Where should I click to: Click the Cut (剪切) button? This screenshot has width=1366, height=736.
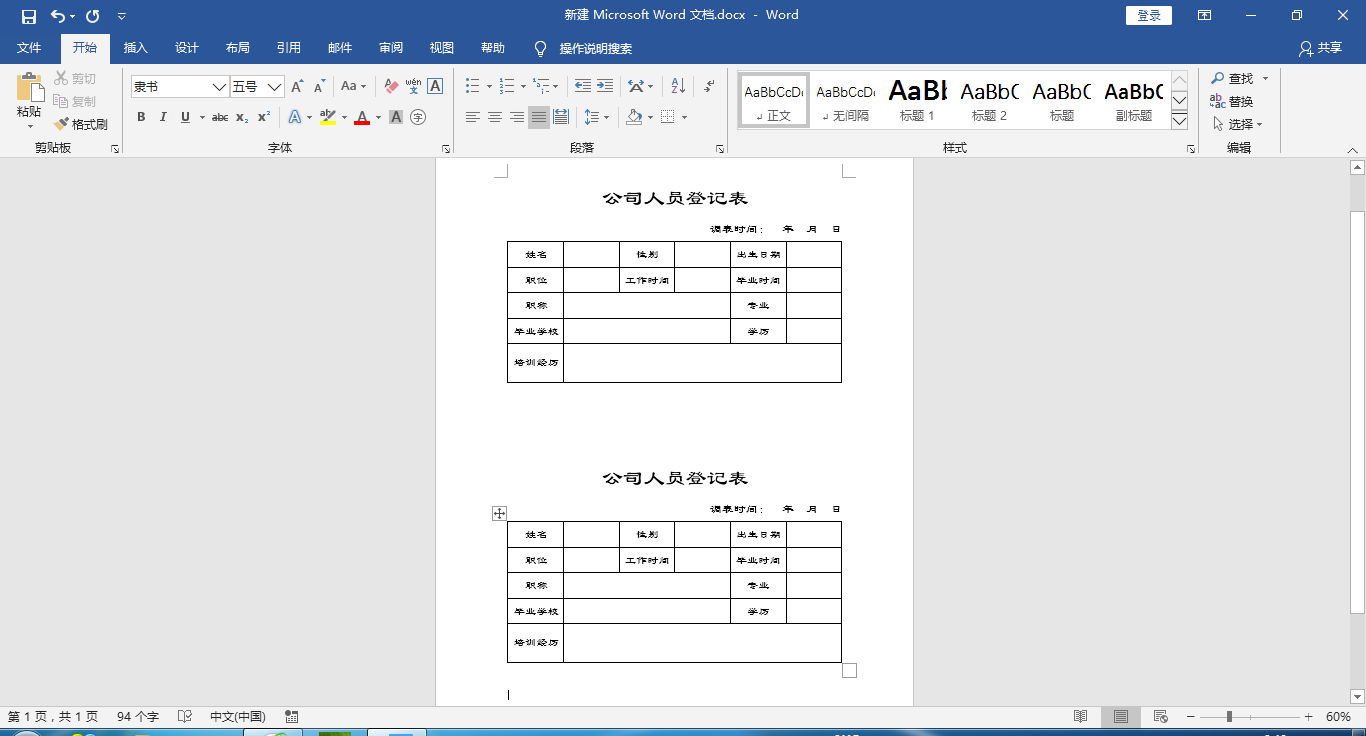pos(76,78)
